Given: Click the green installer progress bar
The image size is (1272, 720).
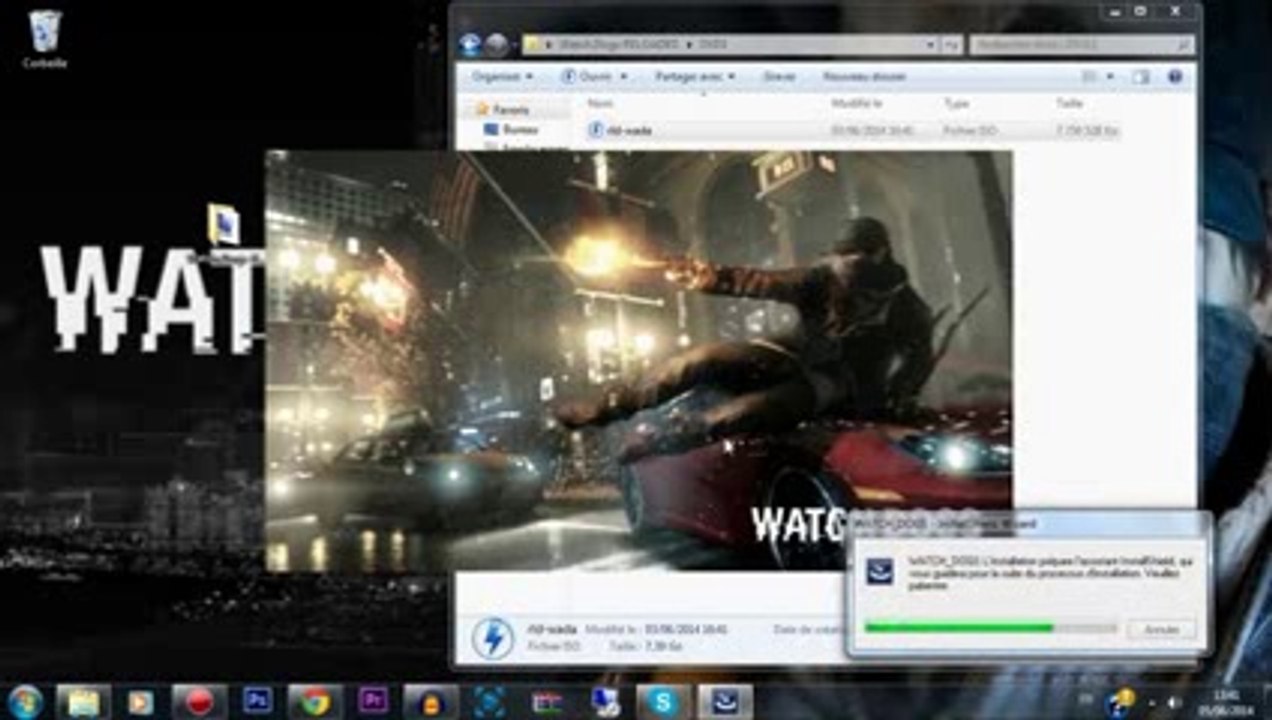Looking at the screenshot, I should tap(990, 628).
